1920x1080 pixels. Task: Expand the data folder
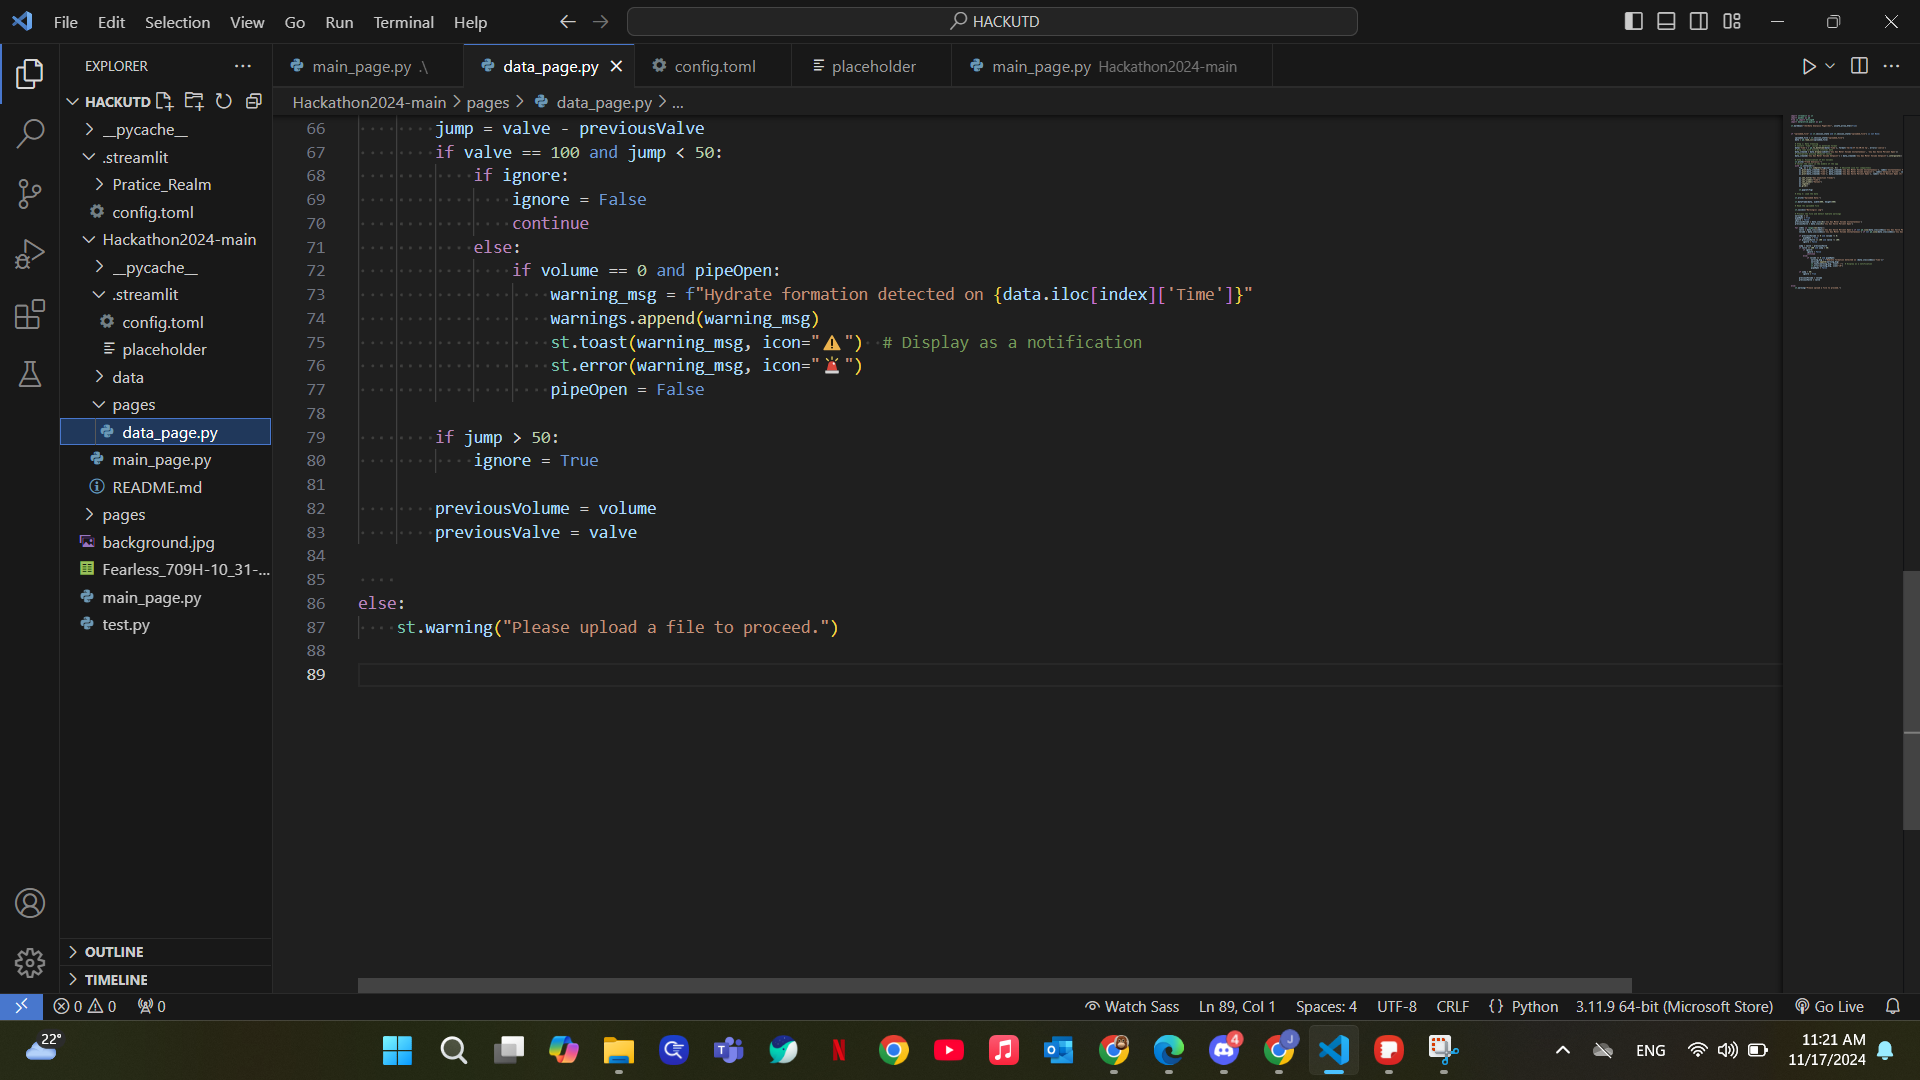point(128,377)
